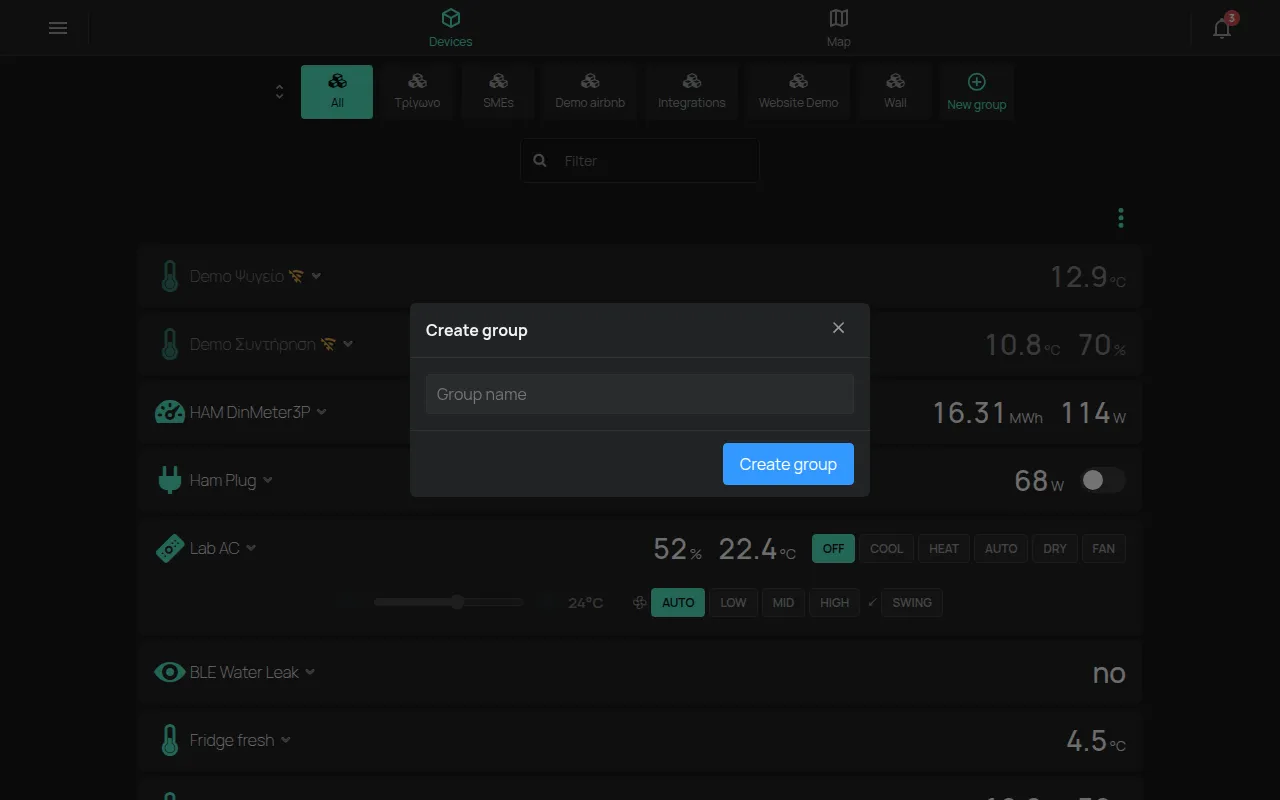Expand Demo Συντήρηση device chevron
The image size is (1280, 800).
348,344
